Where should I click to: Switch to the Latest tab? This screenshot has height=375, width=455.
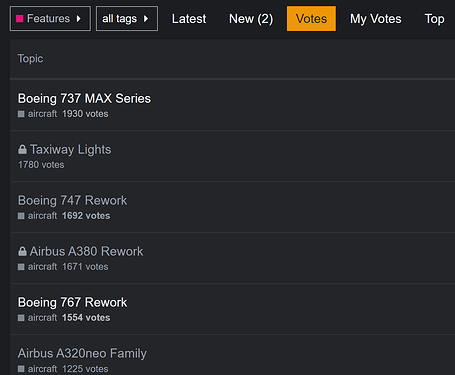pos(189,19)
